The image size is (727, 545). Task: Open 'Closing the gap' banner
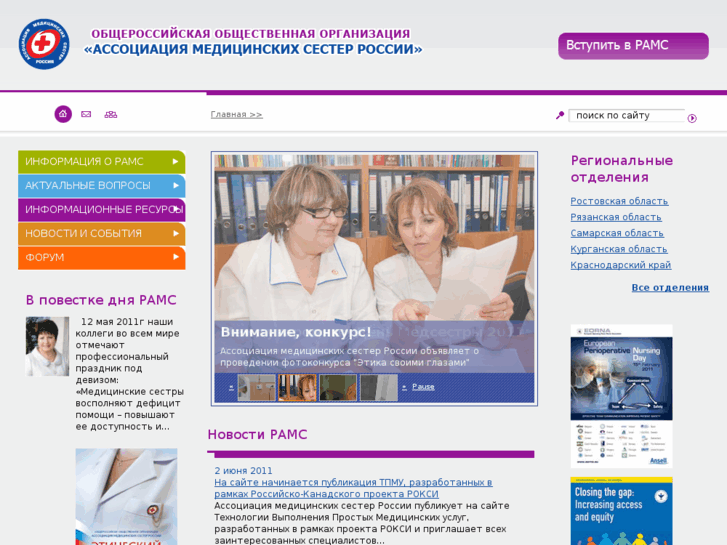621,511
